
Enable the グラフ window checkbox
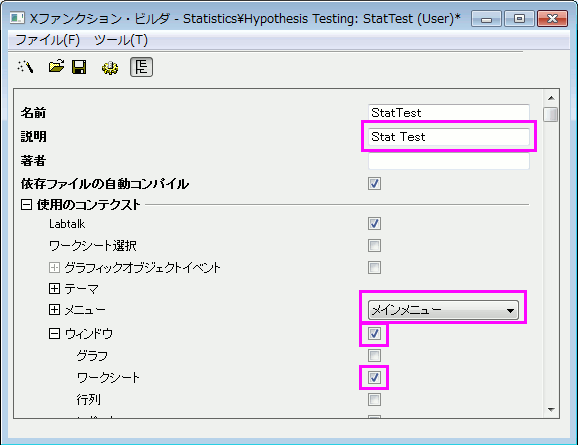click(374, 356)
